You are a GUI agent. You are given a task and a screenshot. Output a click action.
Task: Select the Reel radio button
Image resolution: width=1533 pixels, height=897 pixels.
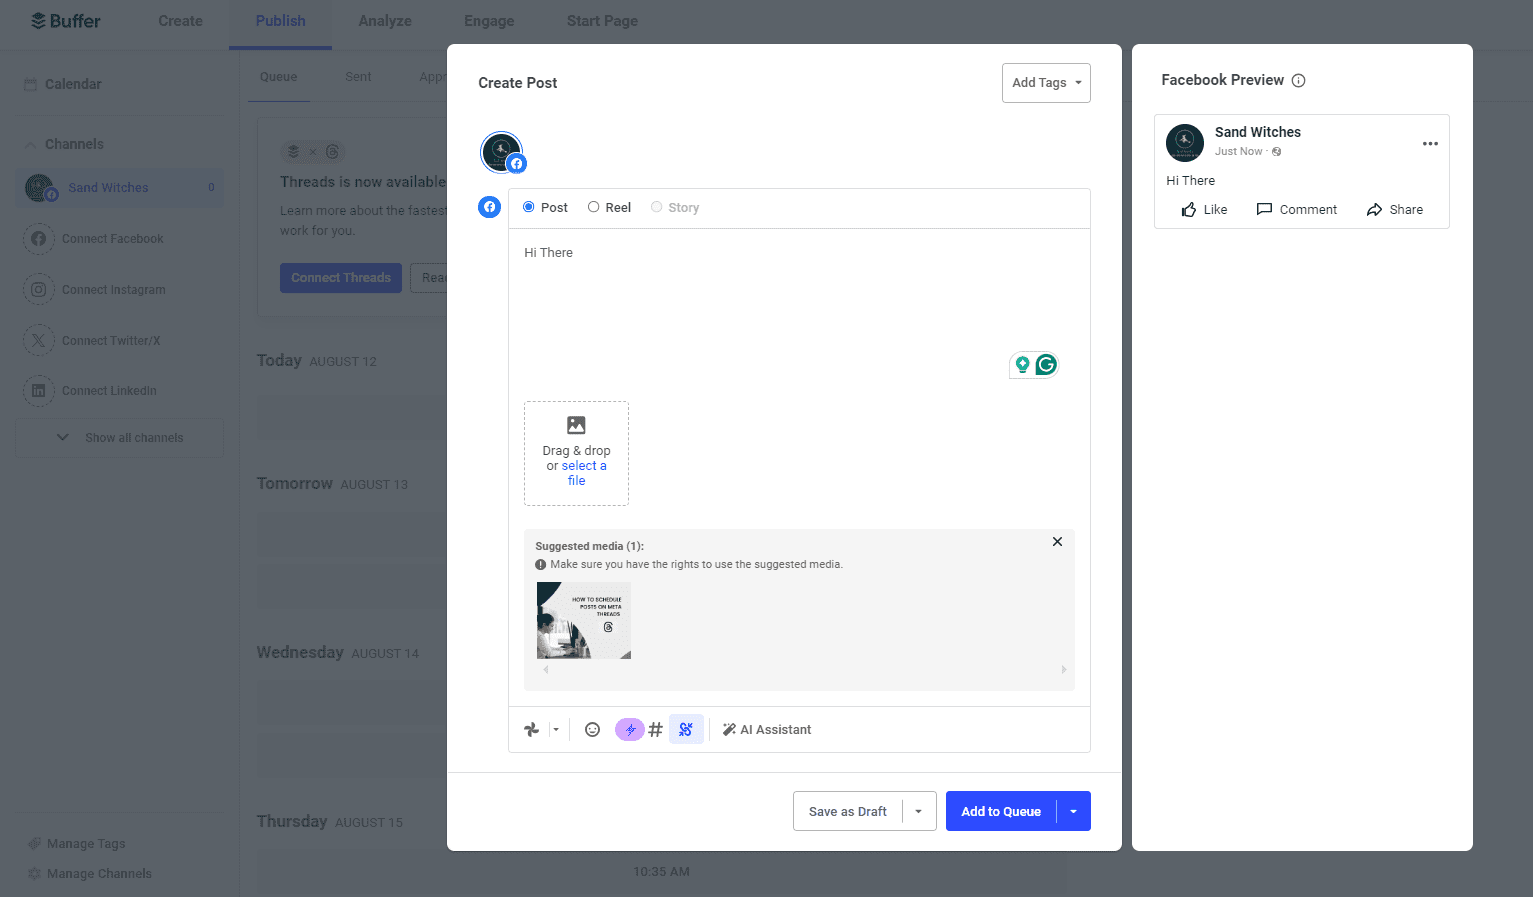[592, 207]
